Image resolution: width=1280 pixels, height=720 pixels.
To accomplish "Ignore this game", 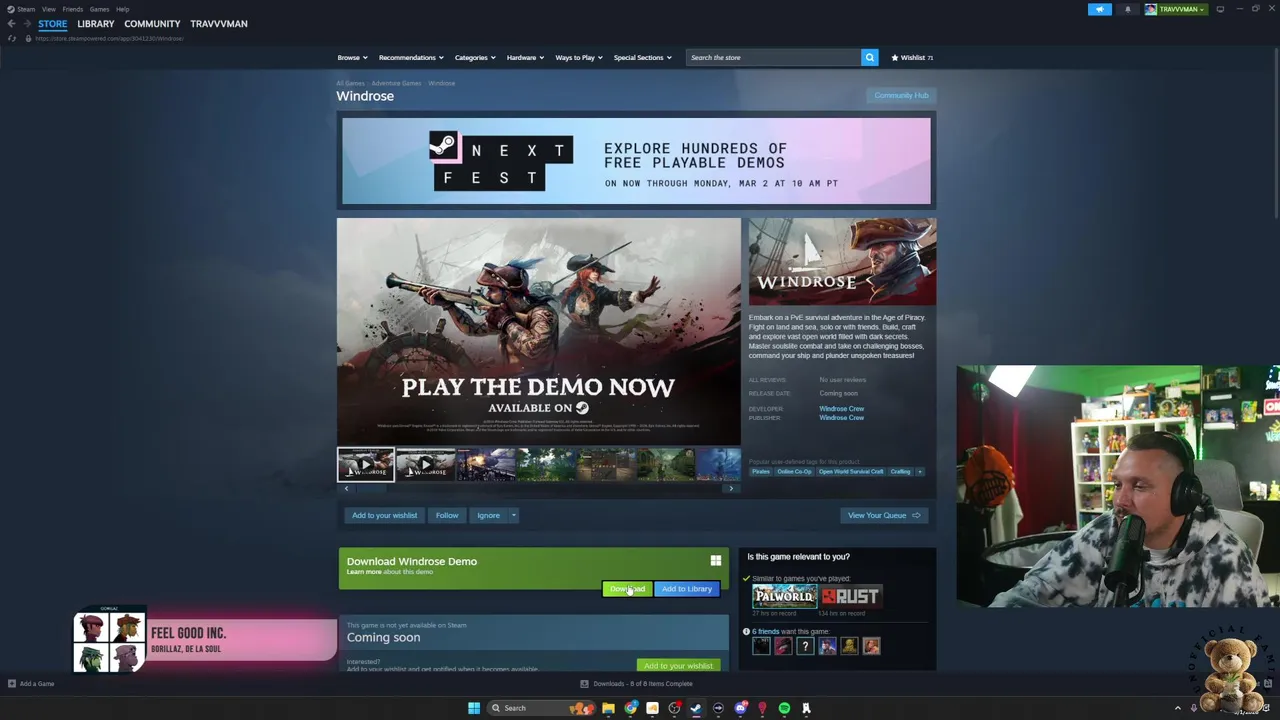I will click(488, 516).
